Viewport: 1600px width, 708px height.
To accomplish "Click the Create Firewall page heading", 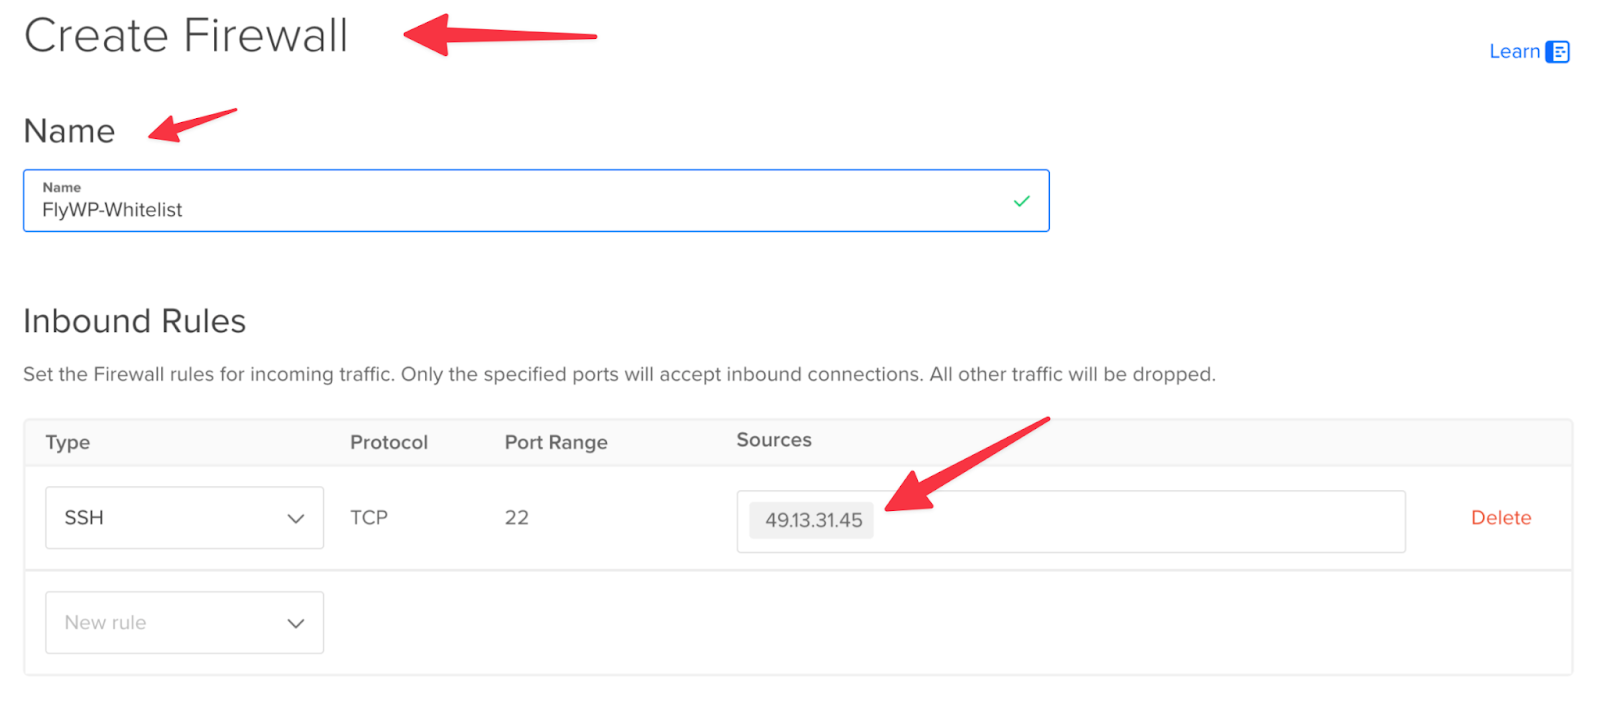I will pos(186,36).
